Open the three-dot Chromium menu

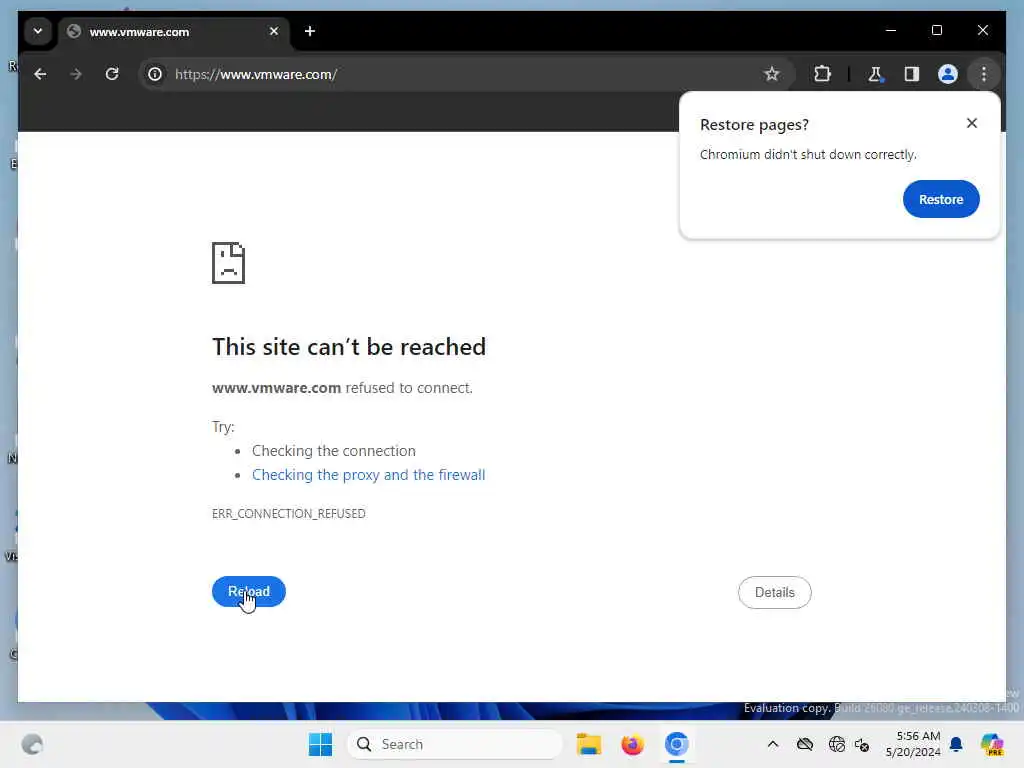984,74
